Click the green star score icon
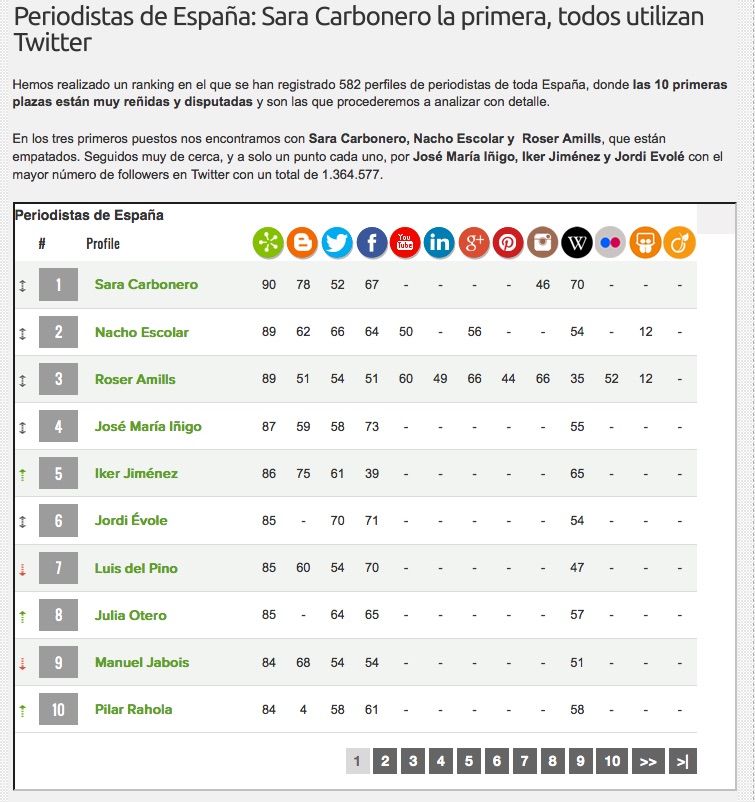The image size is (755, 802). coord(268,243)
